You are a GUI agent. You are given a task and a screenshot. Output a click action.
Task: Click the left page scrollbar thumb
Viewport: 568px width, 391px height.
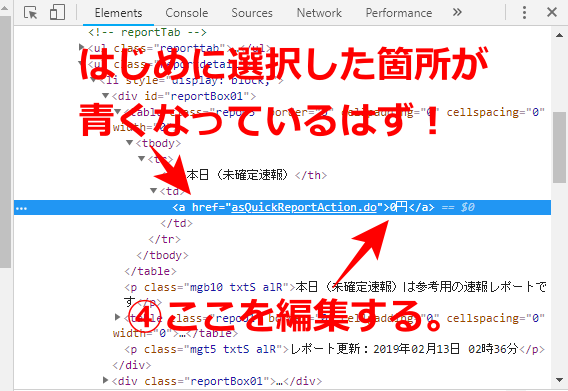click(5, 141)
